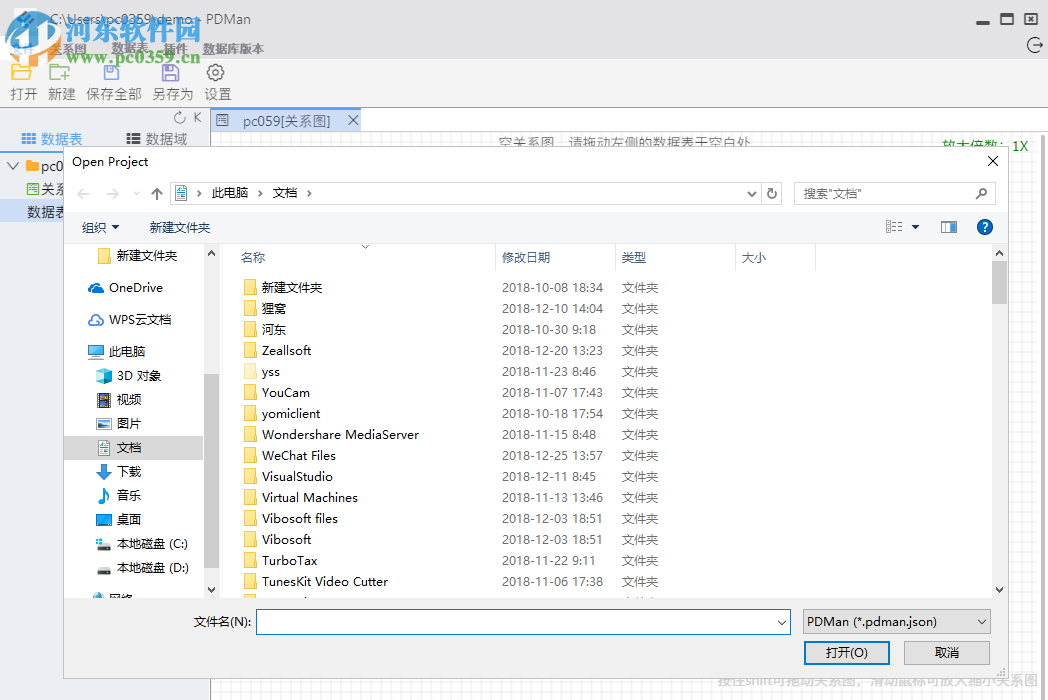The image size is (1048, 700).
Task: Create a project with the 新建 toolbar icon
Action: [x=61, y=72]
